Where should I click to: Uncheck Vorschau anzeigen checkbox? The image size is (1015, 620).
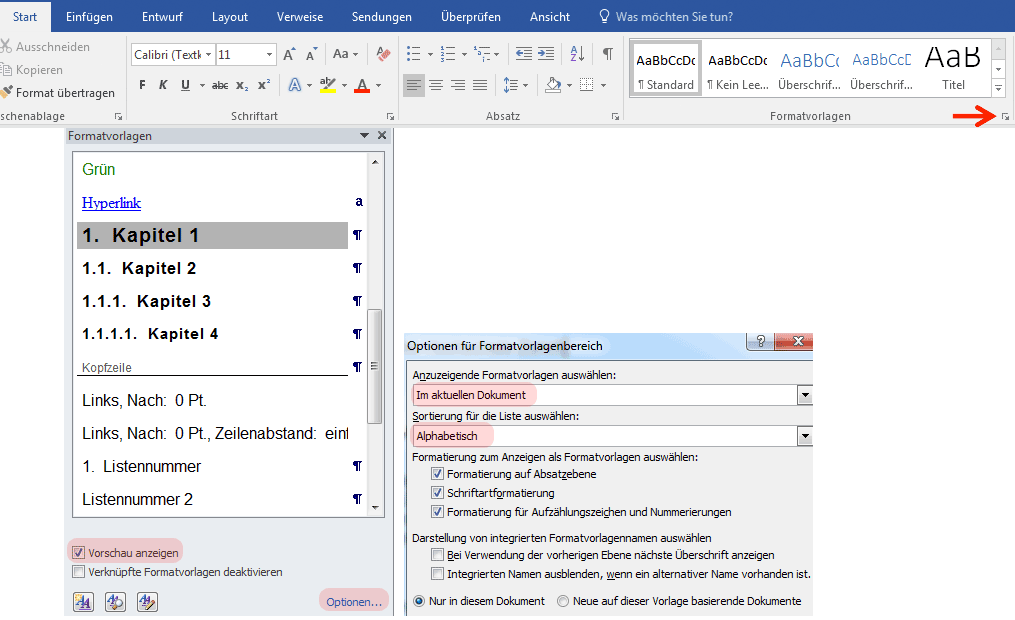(79, 552)
